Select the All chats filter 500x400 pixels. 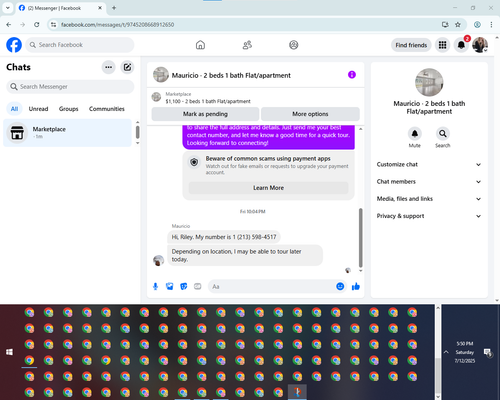pyautogui.click(x=14, y=109)
